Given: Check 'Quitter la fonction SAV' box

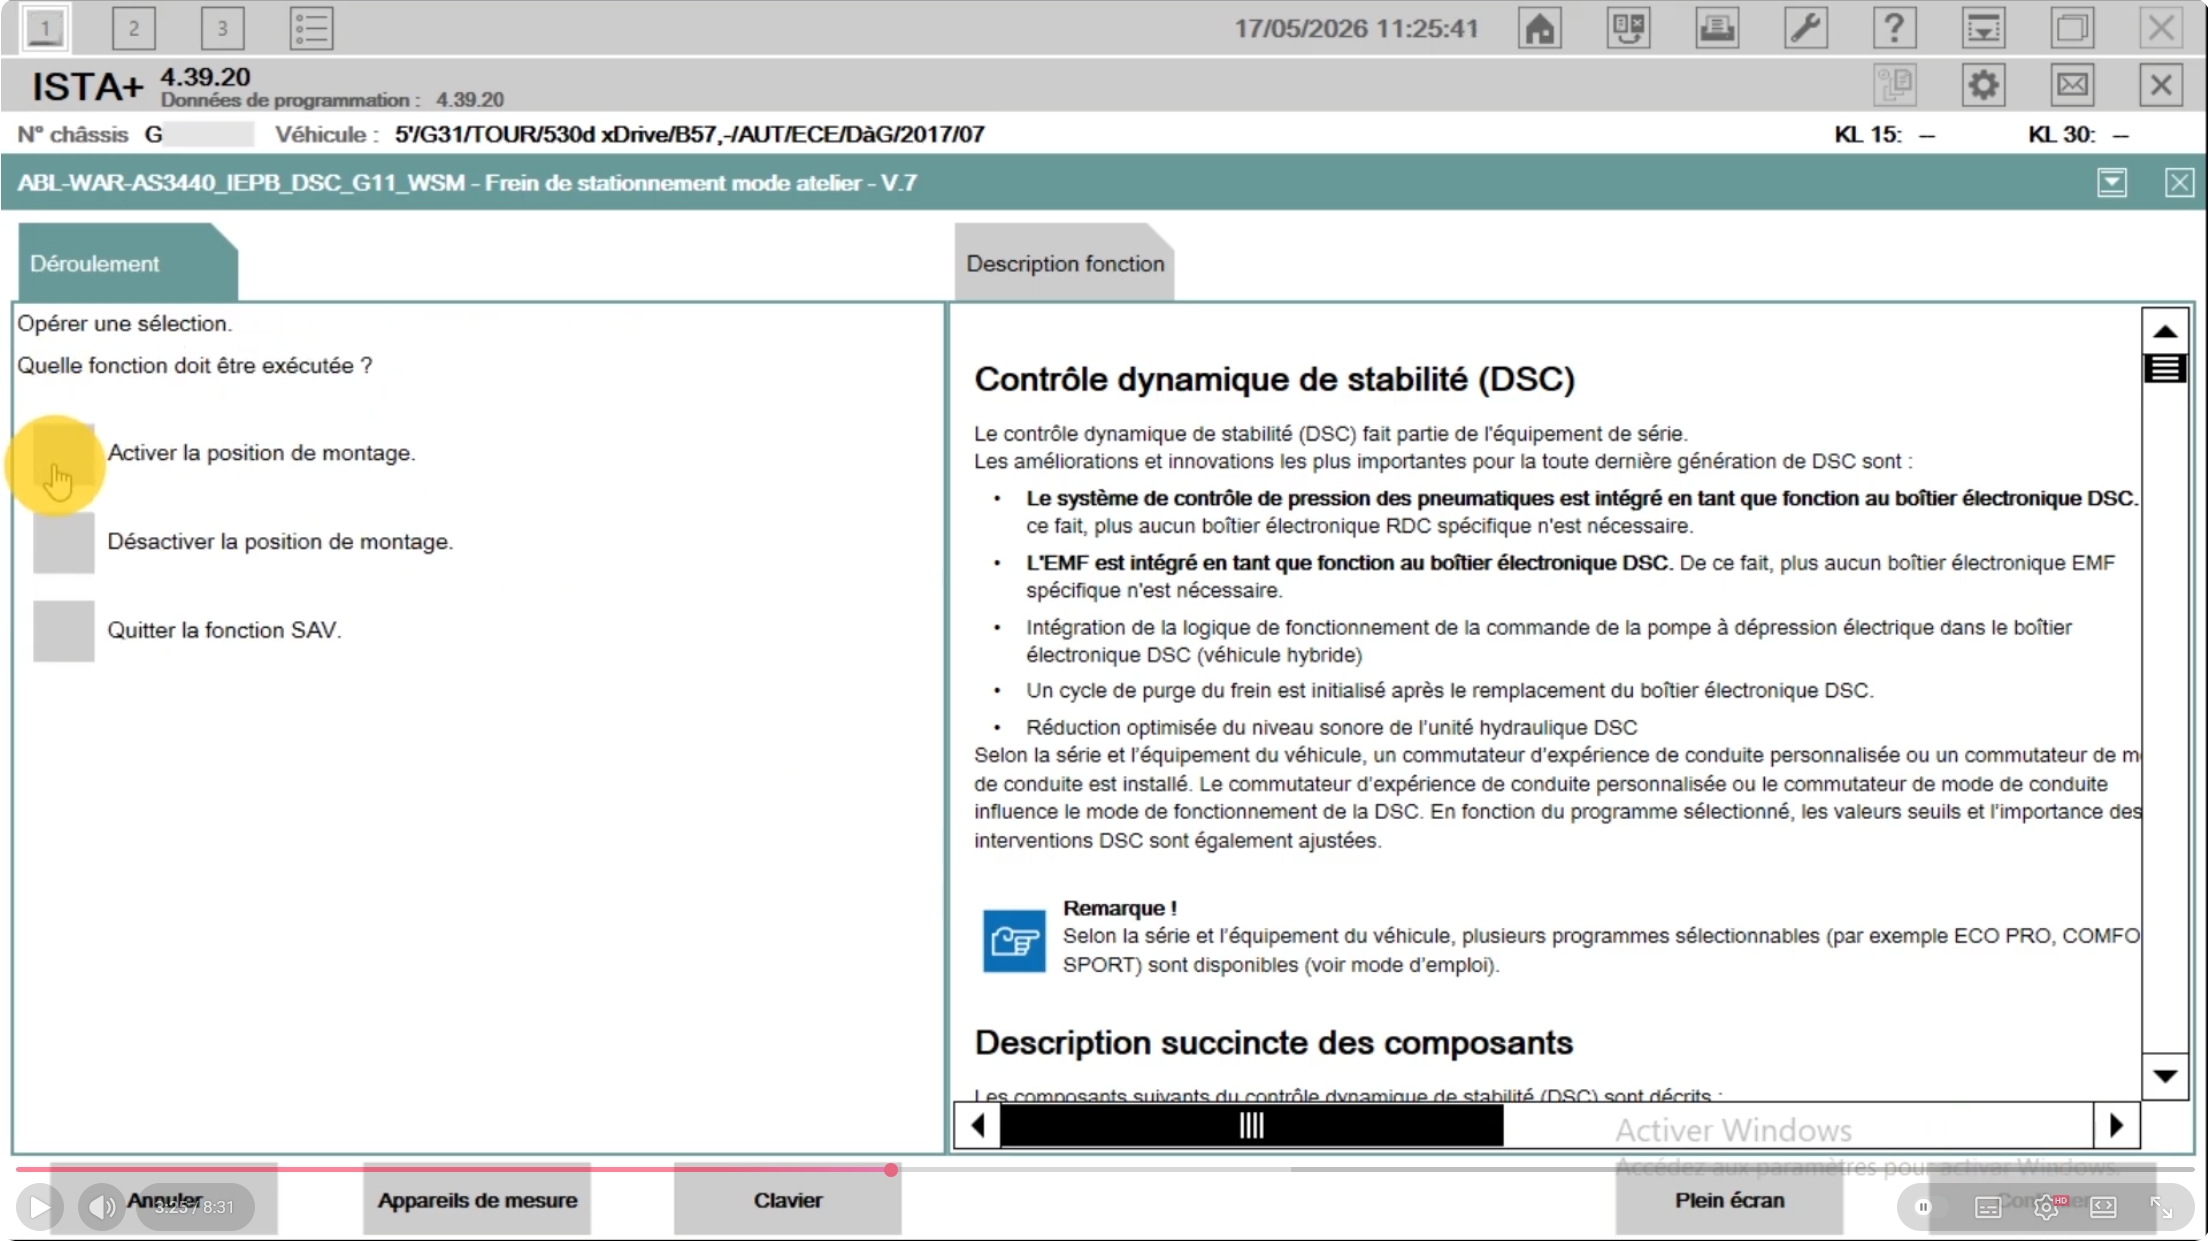Looking at the screenshot, I should [x=63, y=630].
